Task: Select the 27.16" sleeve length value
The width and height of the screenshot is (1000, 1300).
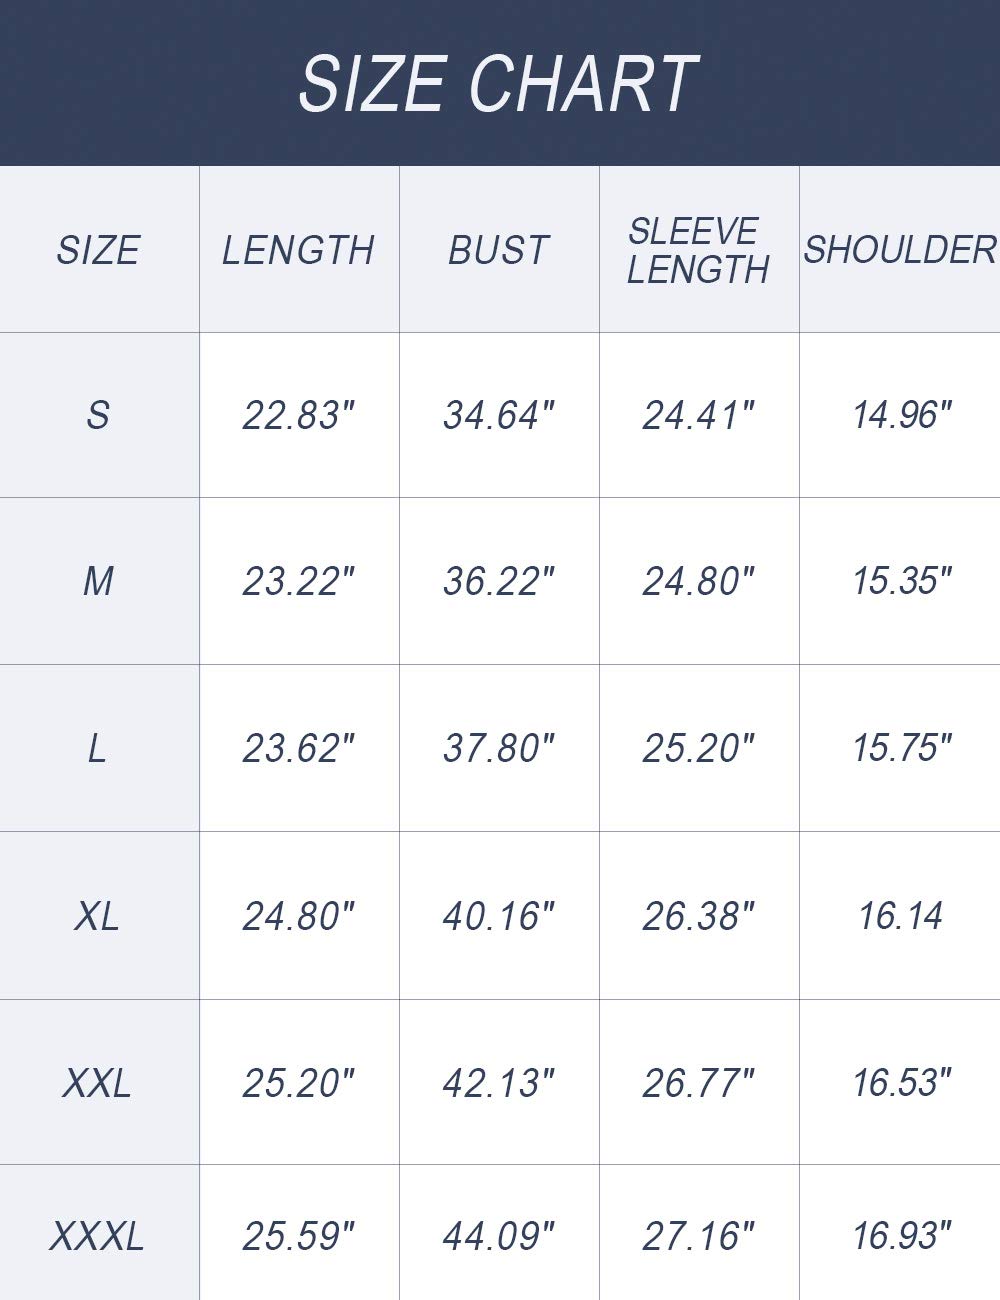Action: [697, 1237]
